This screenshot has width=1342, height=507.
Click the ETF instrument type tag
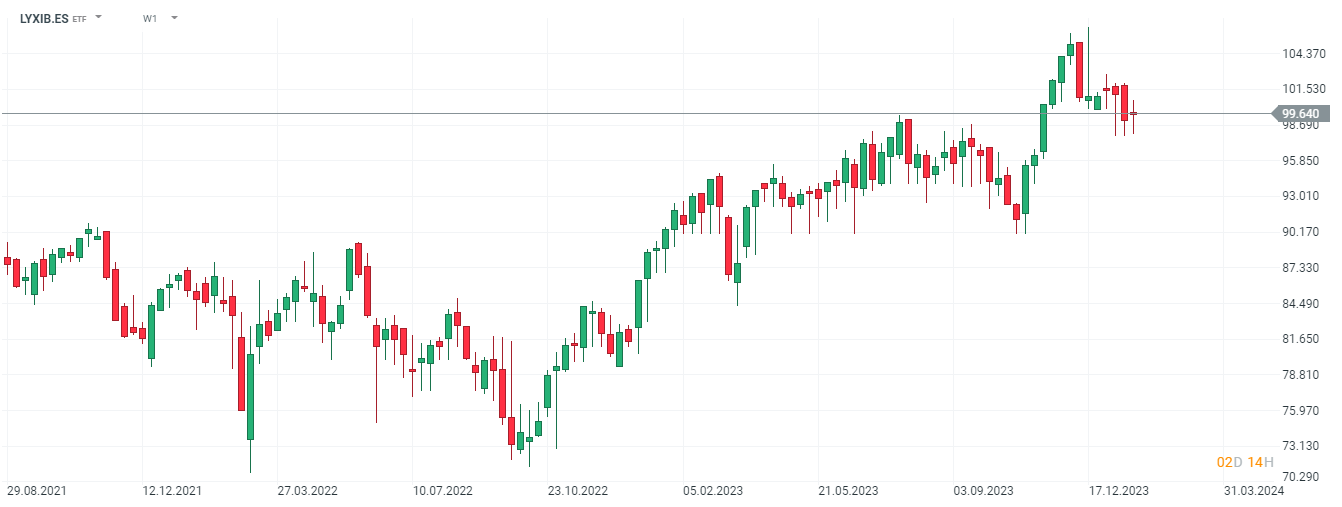click(80, 19)
